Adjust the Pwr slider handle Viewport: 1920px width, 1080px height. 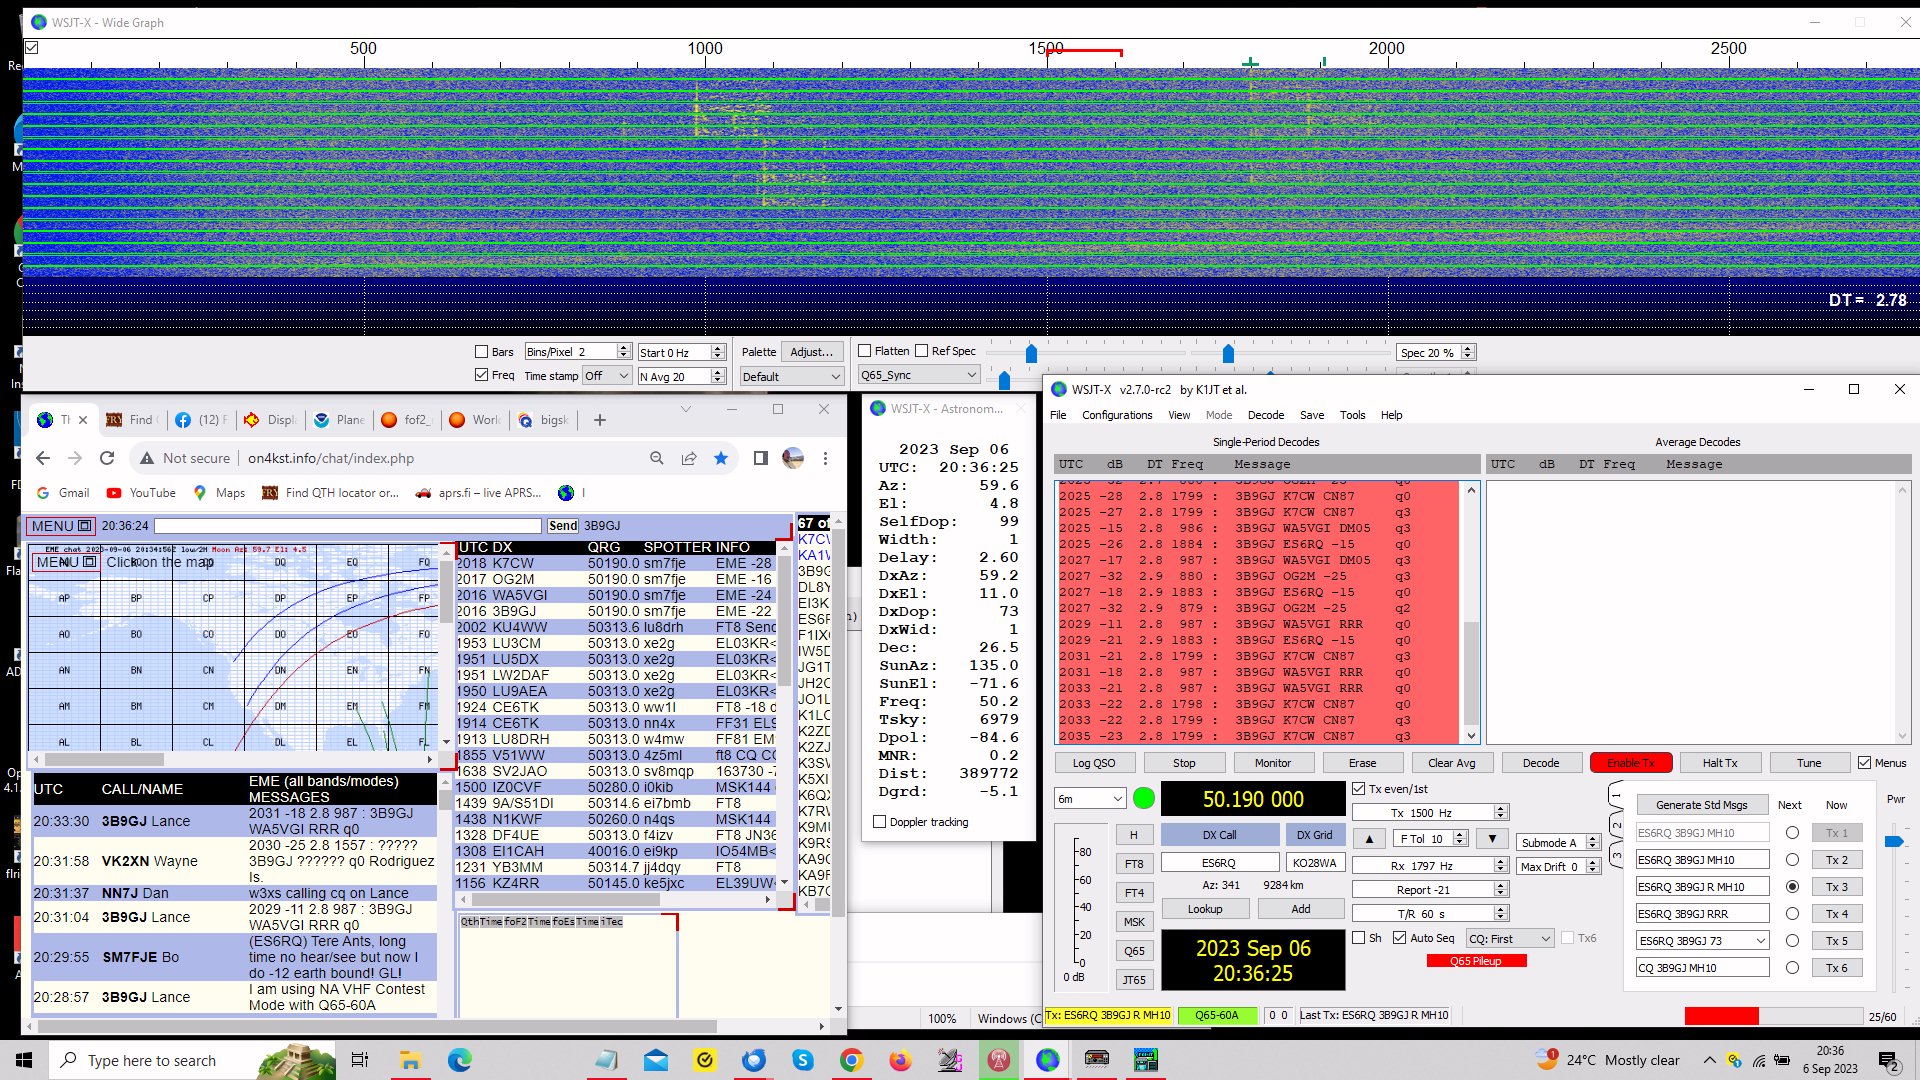point(1893,842)
